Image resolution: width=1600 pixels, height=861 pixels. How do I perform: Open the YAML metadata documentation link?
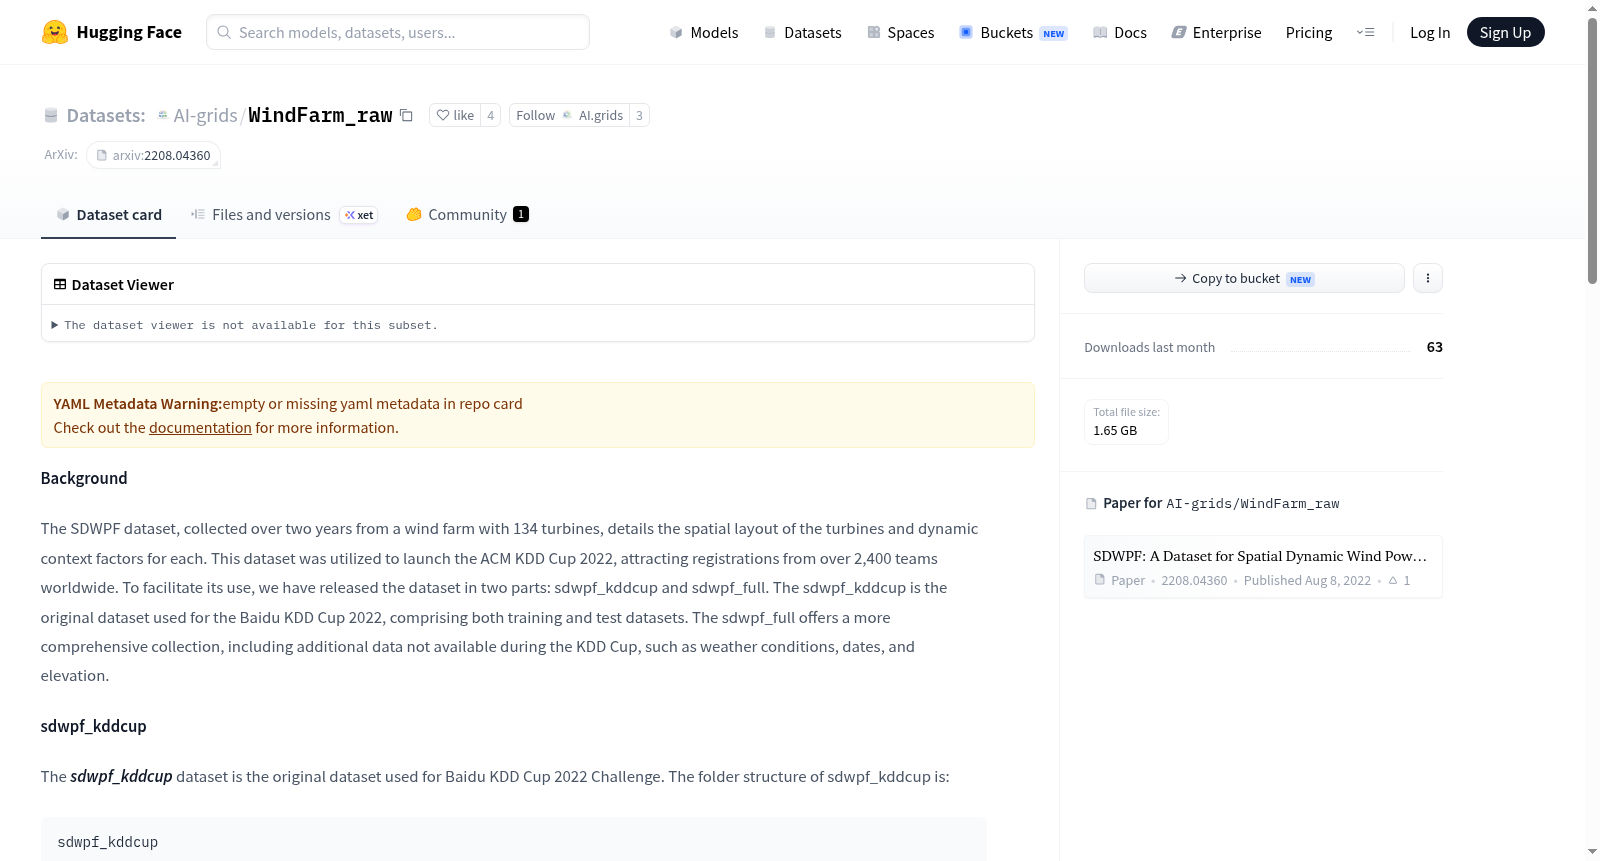[x=200, y=427]
